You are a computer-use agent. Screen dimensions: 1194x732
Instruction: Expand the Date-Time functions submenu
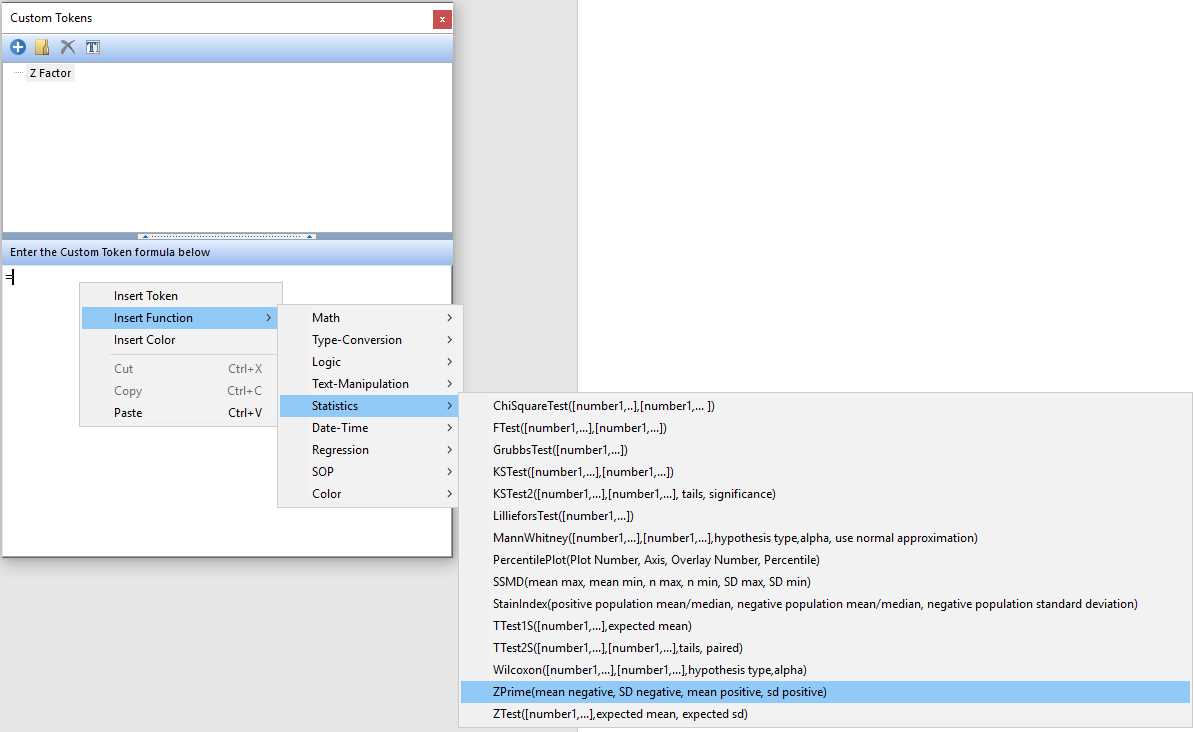370,428
